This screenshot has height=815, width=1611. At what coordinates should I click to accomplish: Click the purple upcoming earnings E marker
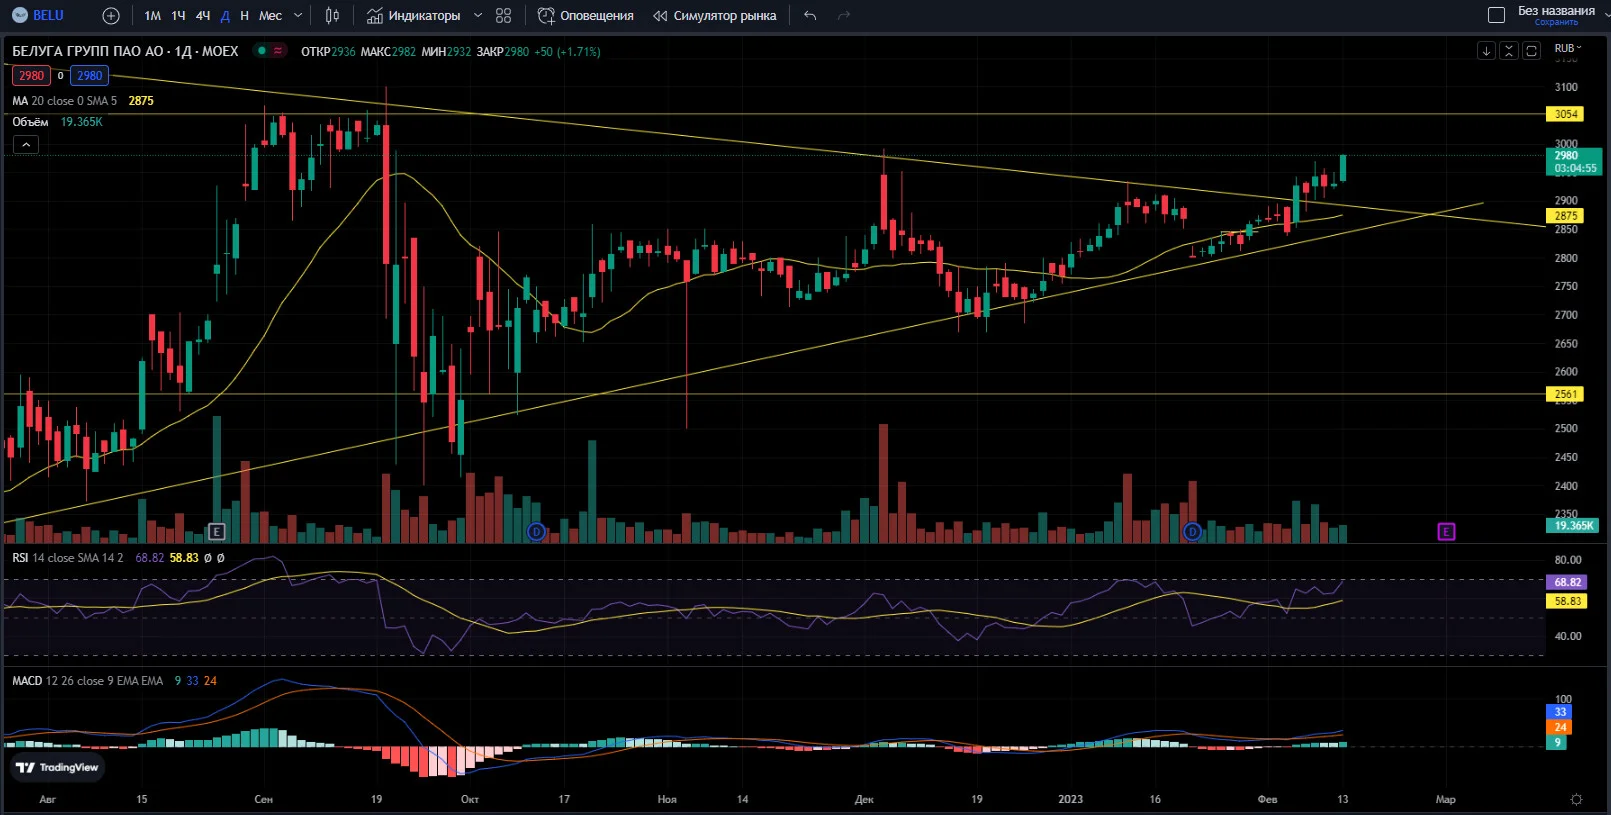click(1446, 531)
